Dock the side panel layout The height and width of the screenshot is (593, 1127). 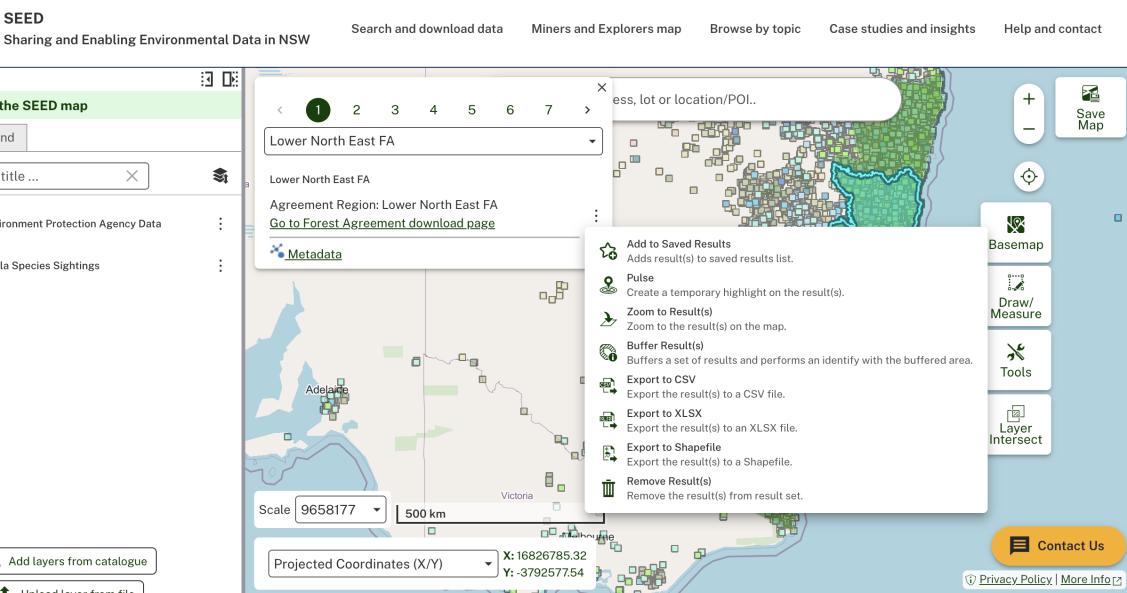(x=230, y=79)
